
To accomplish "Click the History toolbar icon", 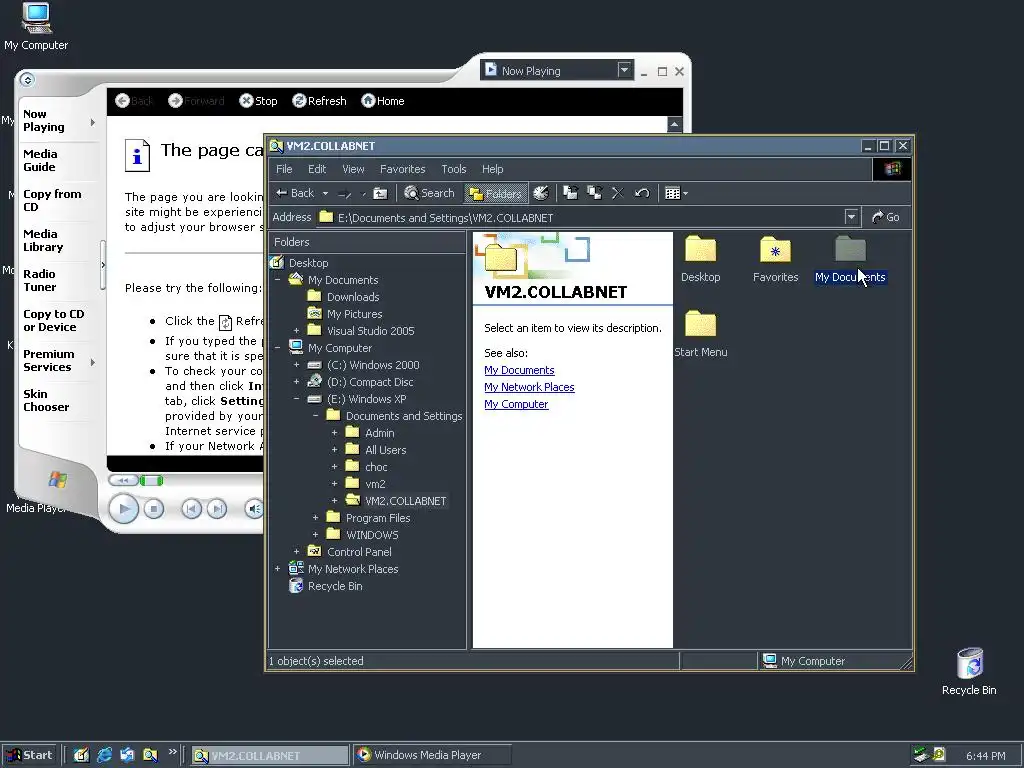I will [x=541, y=193].
